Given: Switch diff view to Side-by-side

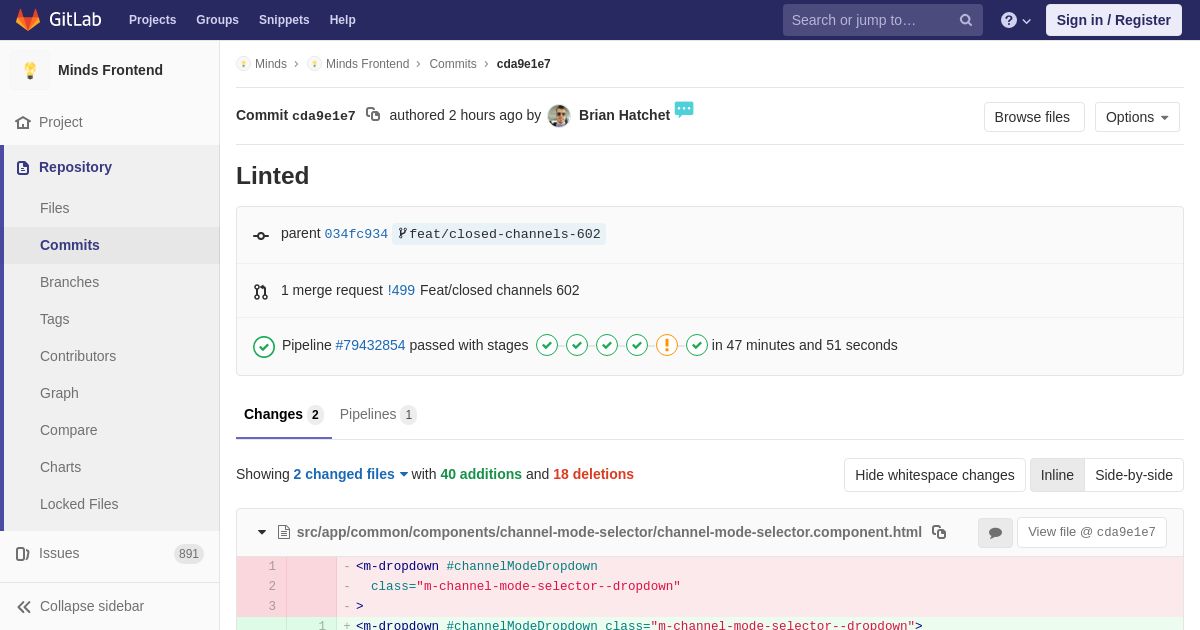Looking at the screenshot, I should (x=1134, y=475).
